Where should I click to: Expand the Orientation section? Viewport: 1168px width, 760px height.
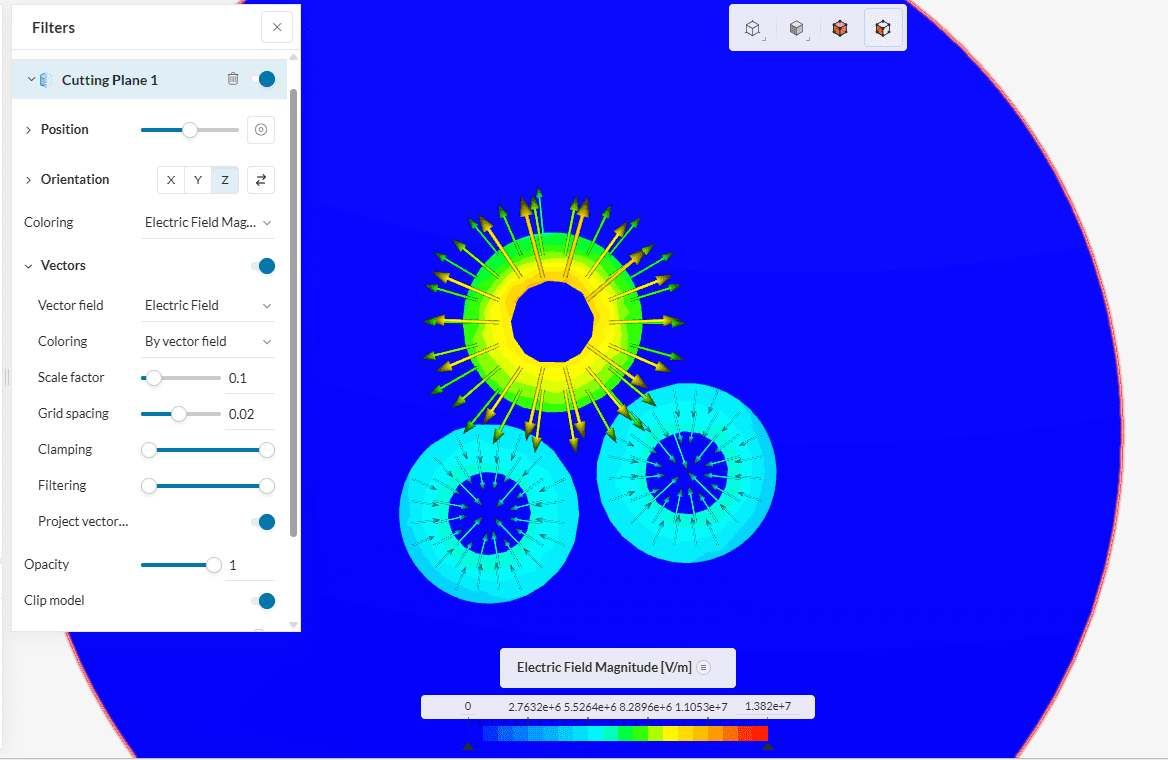[x=28, y=180]
